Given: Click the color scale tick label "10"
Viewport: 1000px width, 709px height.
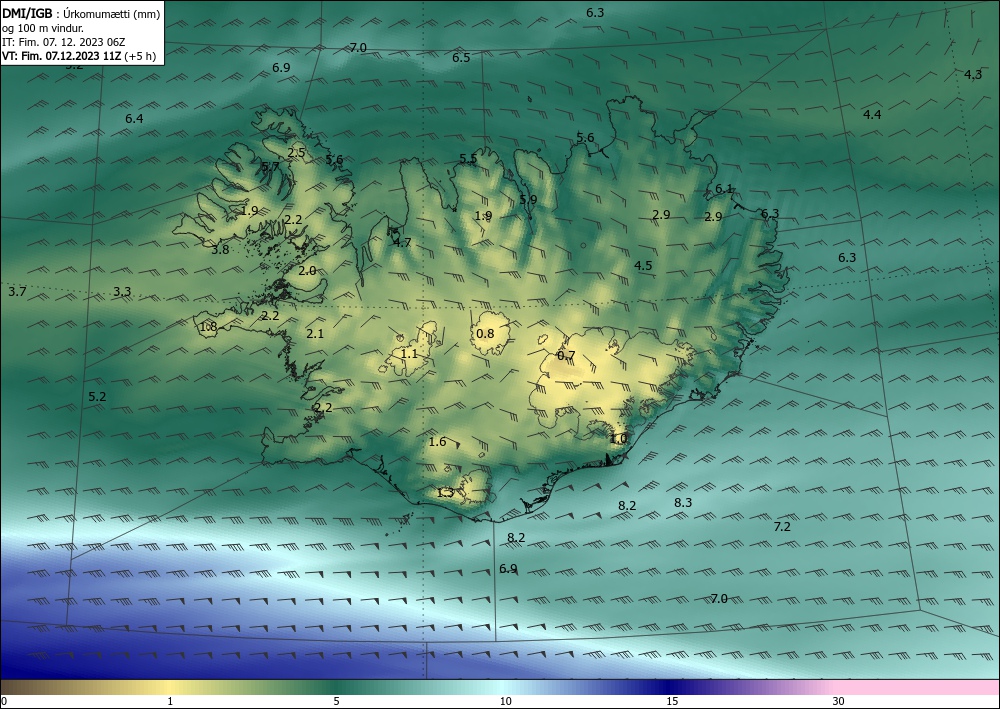Looking at the screenshot, I should 505,701.
